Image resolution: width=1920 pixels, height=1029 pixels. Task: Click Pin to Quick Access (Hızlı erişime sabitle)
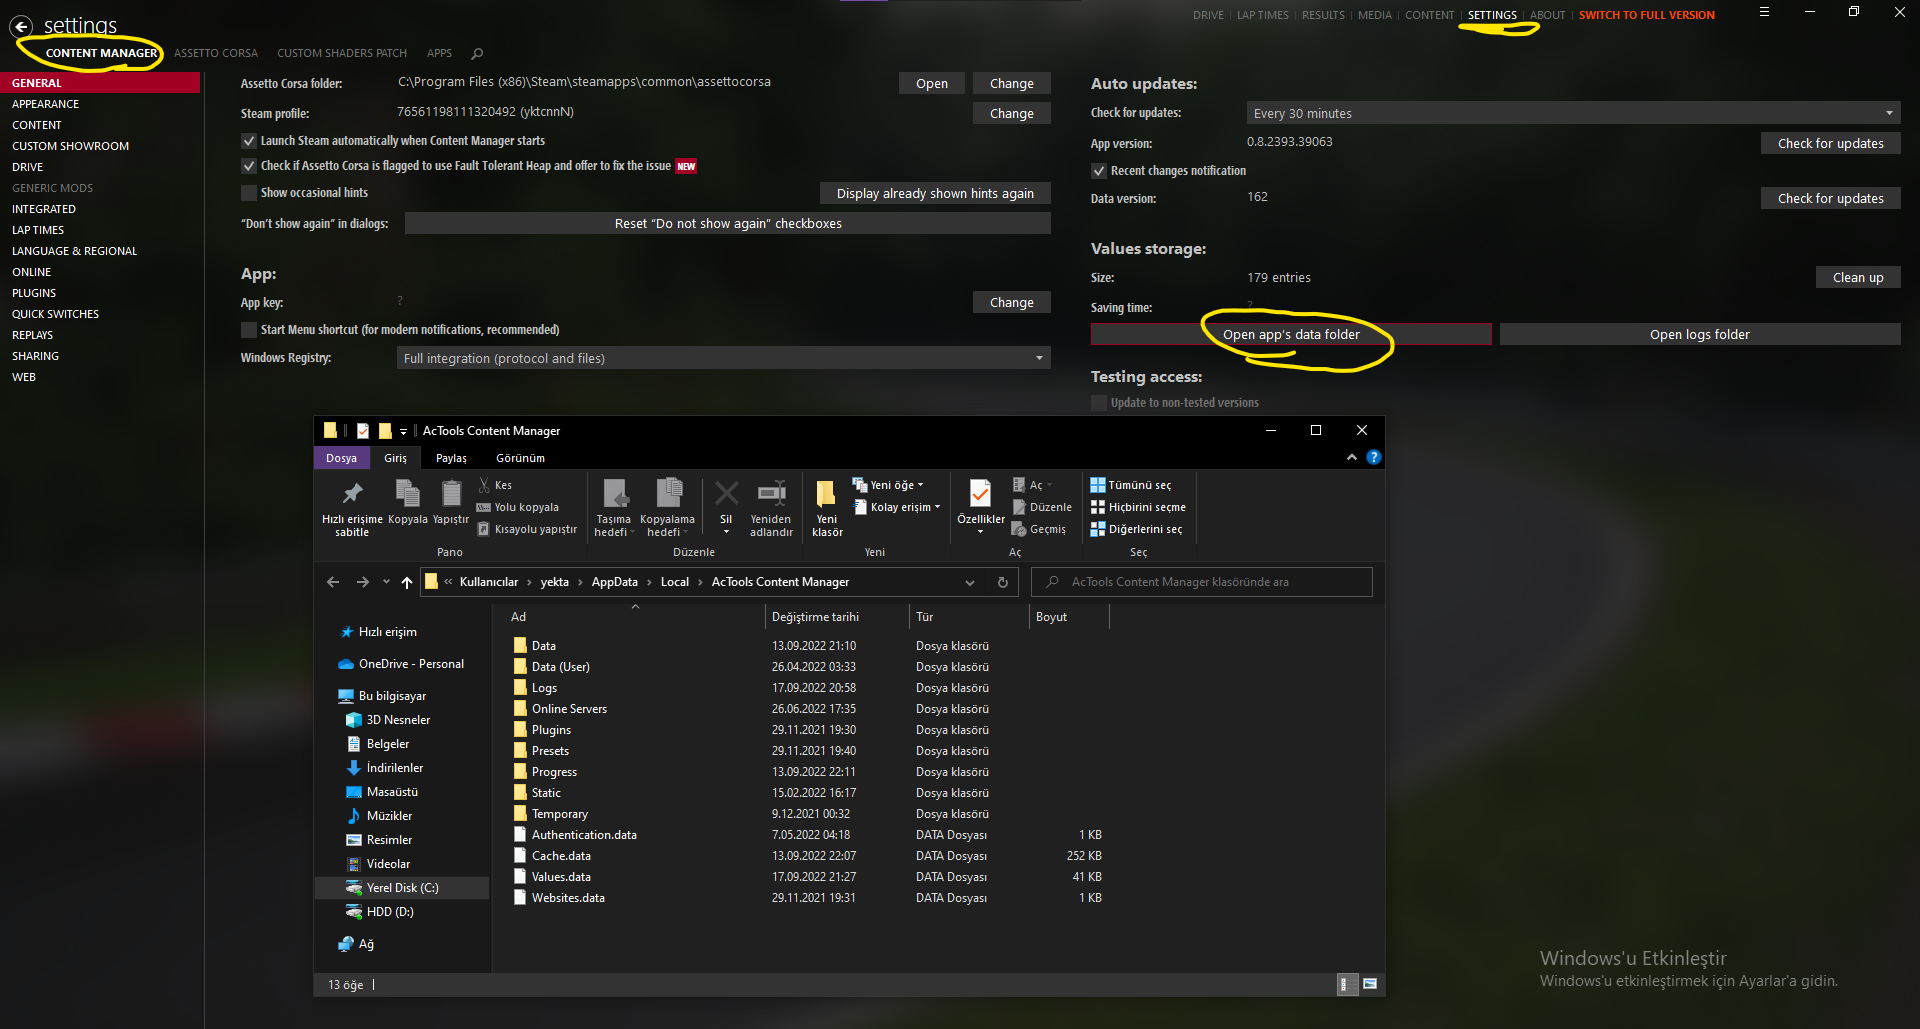[352, 508]
